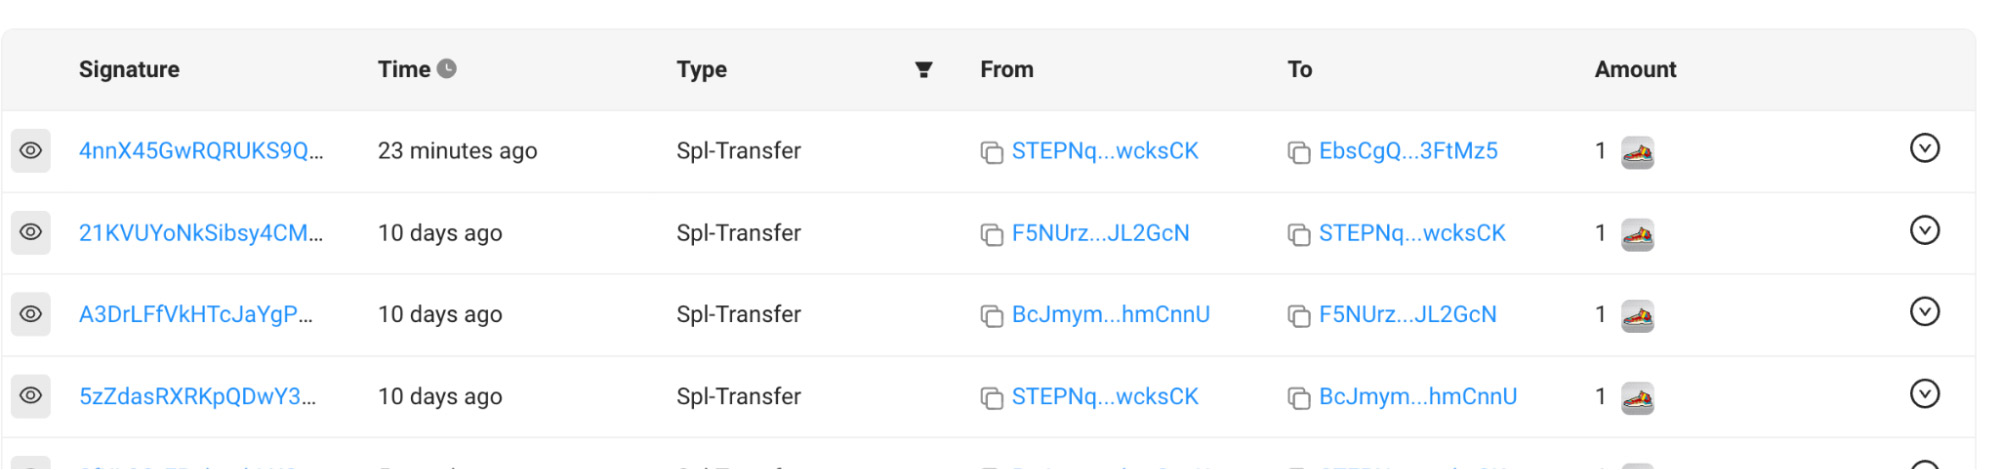Open the Type column filter funnel
1999x470 pixels.
point(924,70)
